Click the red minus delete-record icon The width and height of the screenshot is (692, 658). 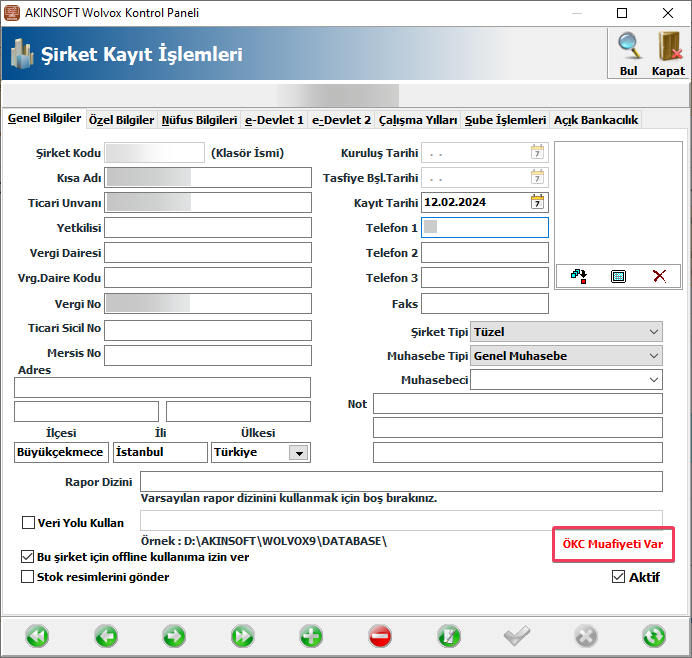tap(380, 635)
